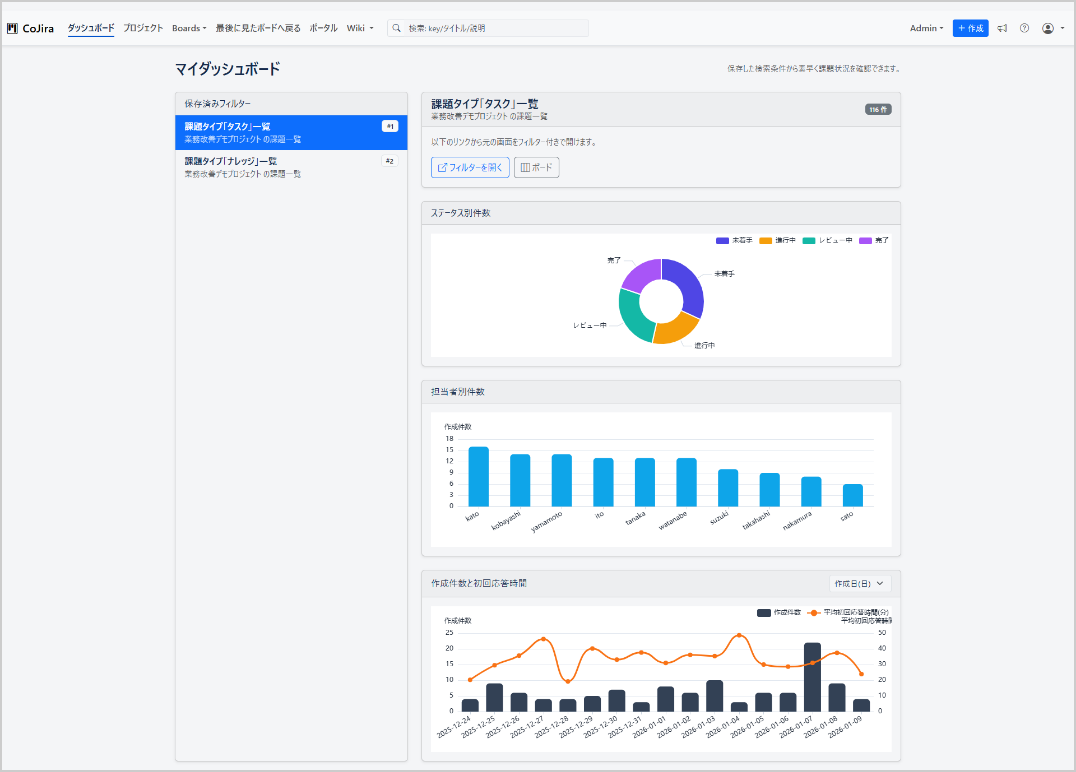Click the orange 進行中 donut segment
The height and width of the screenshot is (772, 1076).
coord(676,328)
